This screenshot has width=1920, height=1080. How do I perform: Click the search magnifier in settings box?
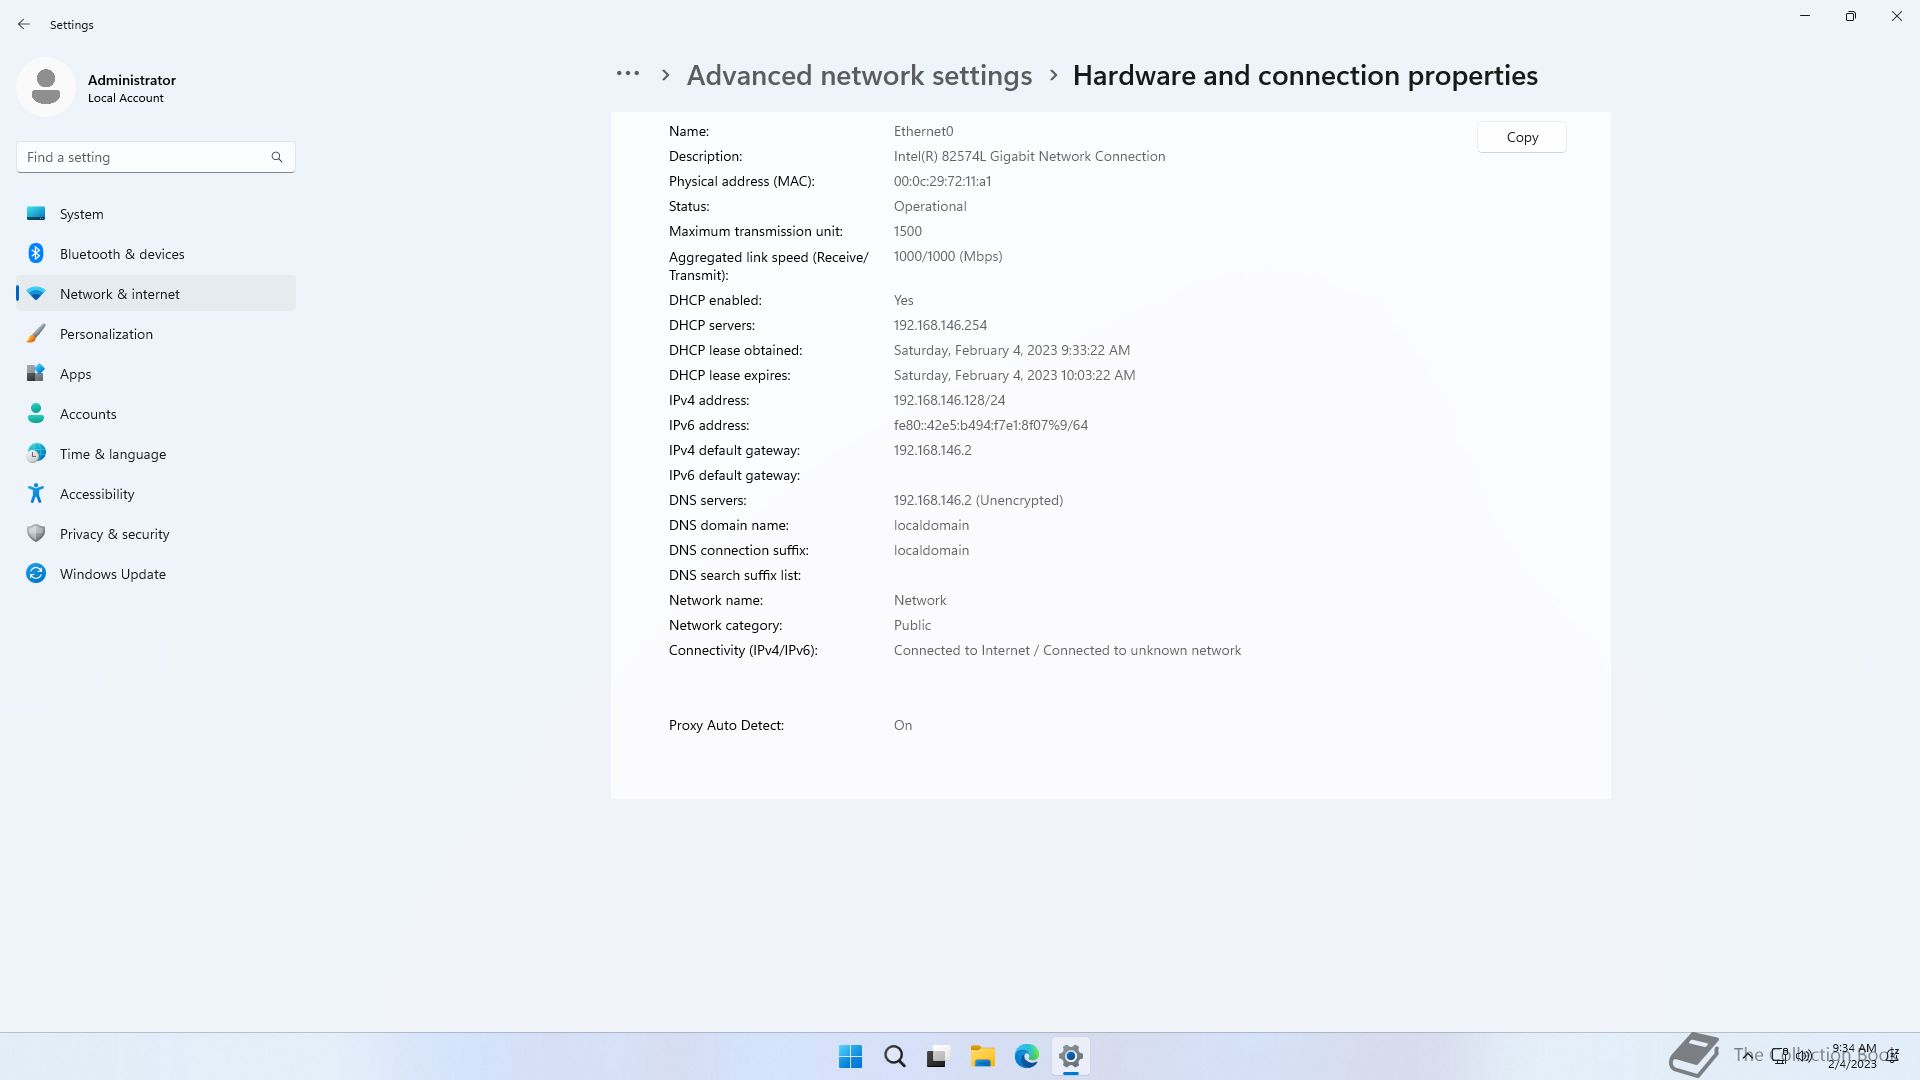pos(277,157)
